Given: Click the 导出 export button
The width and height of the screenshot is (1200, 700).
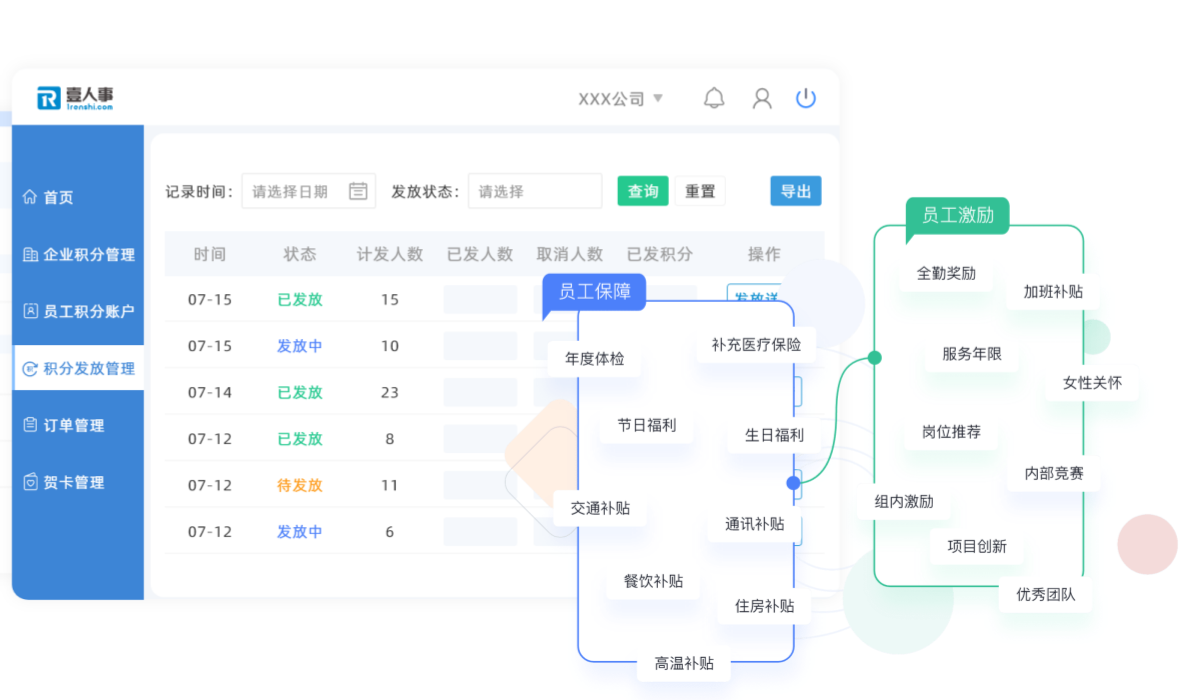Looking at the screenshot, I should 796,191.
